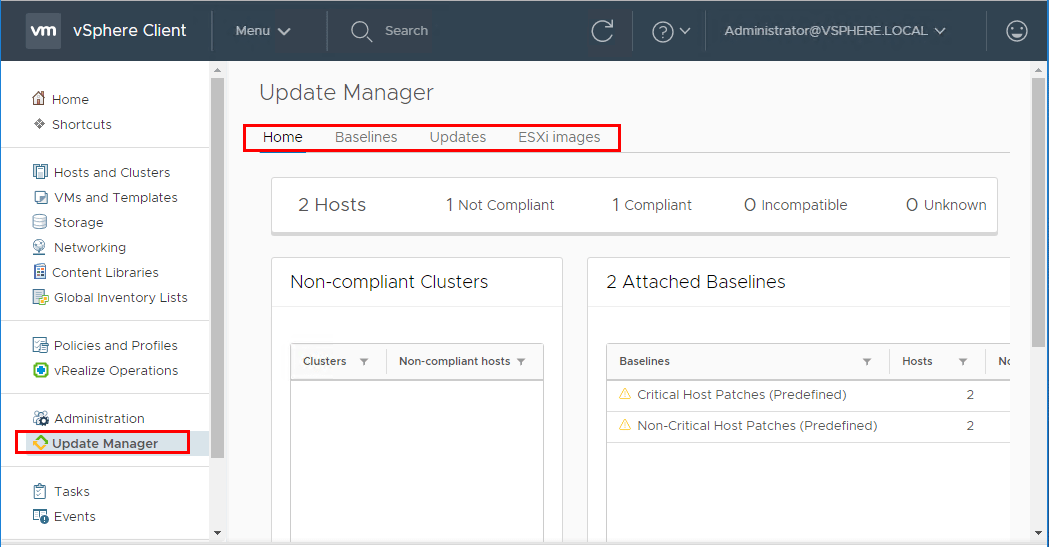Open filter for Clusters column

[x=364, y=362]
